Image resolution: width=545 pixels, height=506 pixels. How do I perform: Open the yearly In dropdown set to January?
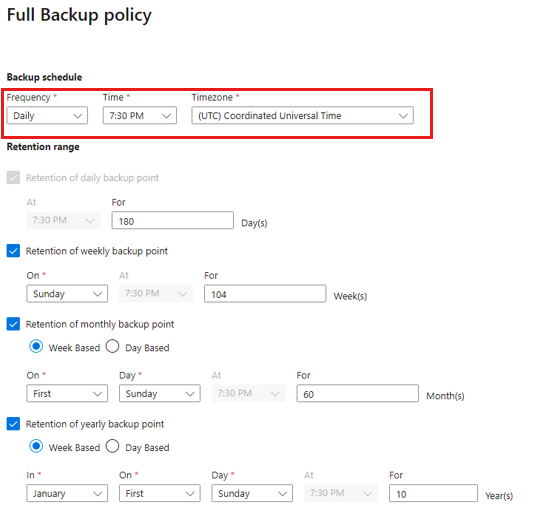click(x=67, y=493)
